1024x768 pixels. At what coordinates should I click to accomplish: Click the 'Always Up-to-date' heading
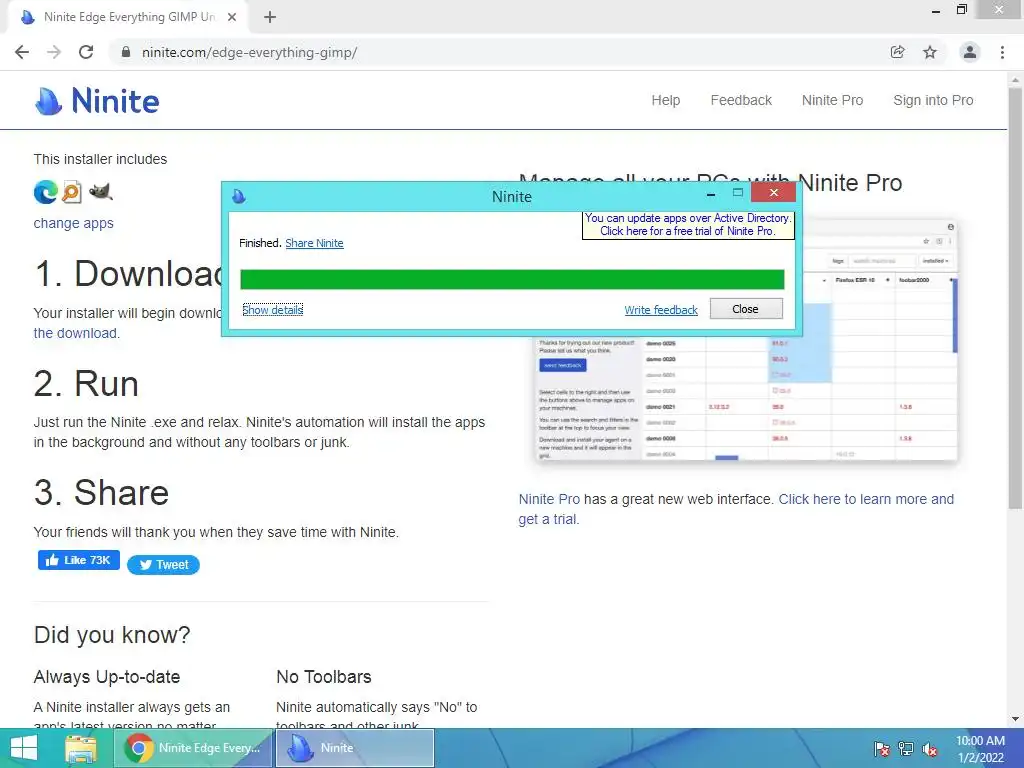pos(107,677)
